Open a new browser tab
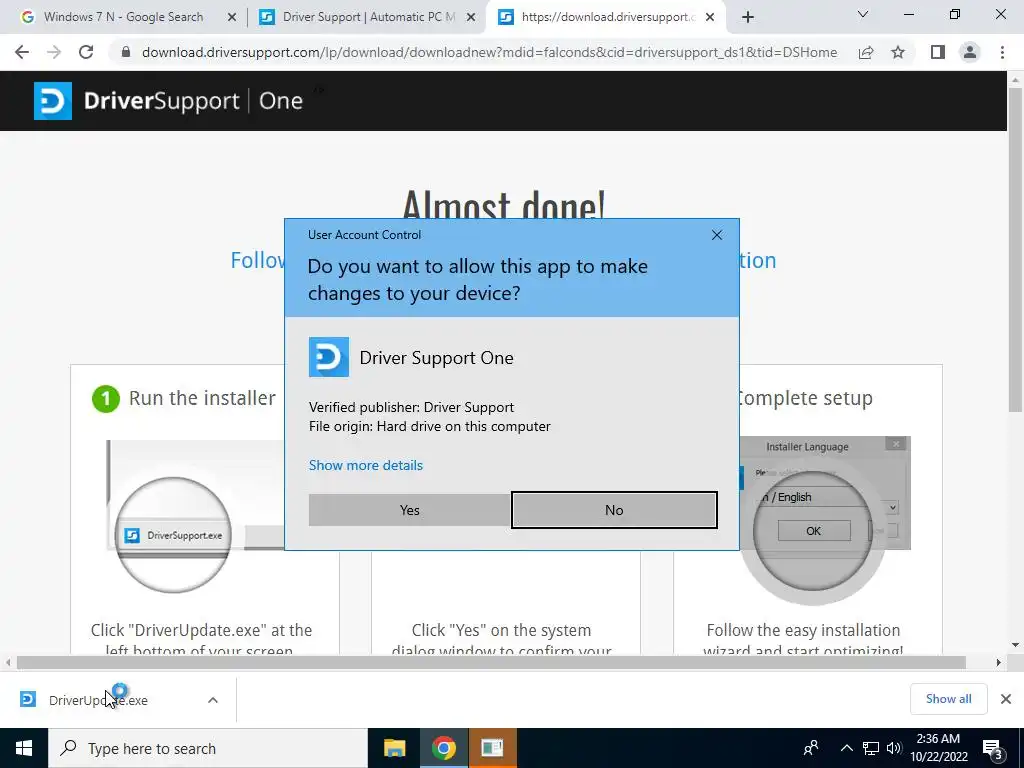Image resolution: width=1024 pixels, height=768 pixels. 748,18
